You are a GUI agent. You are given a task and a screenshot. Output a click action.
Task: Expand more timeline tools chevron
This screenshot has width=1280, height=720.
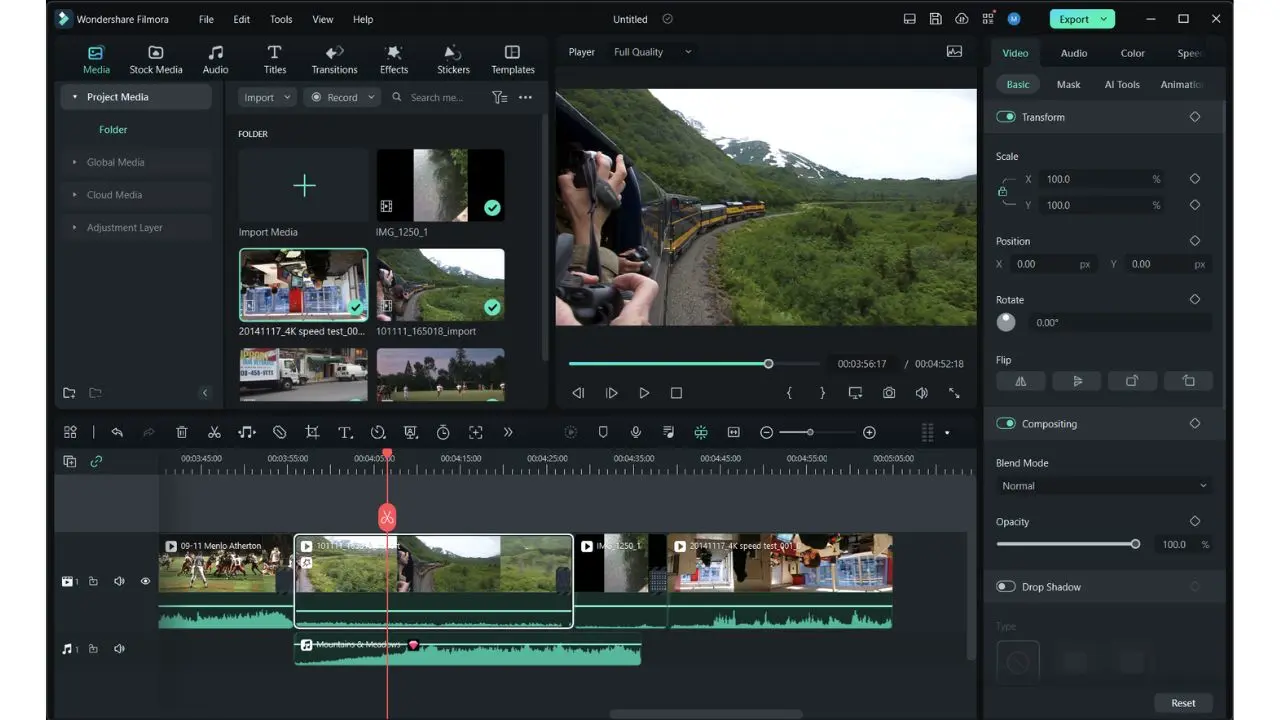[508, 432]
